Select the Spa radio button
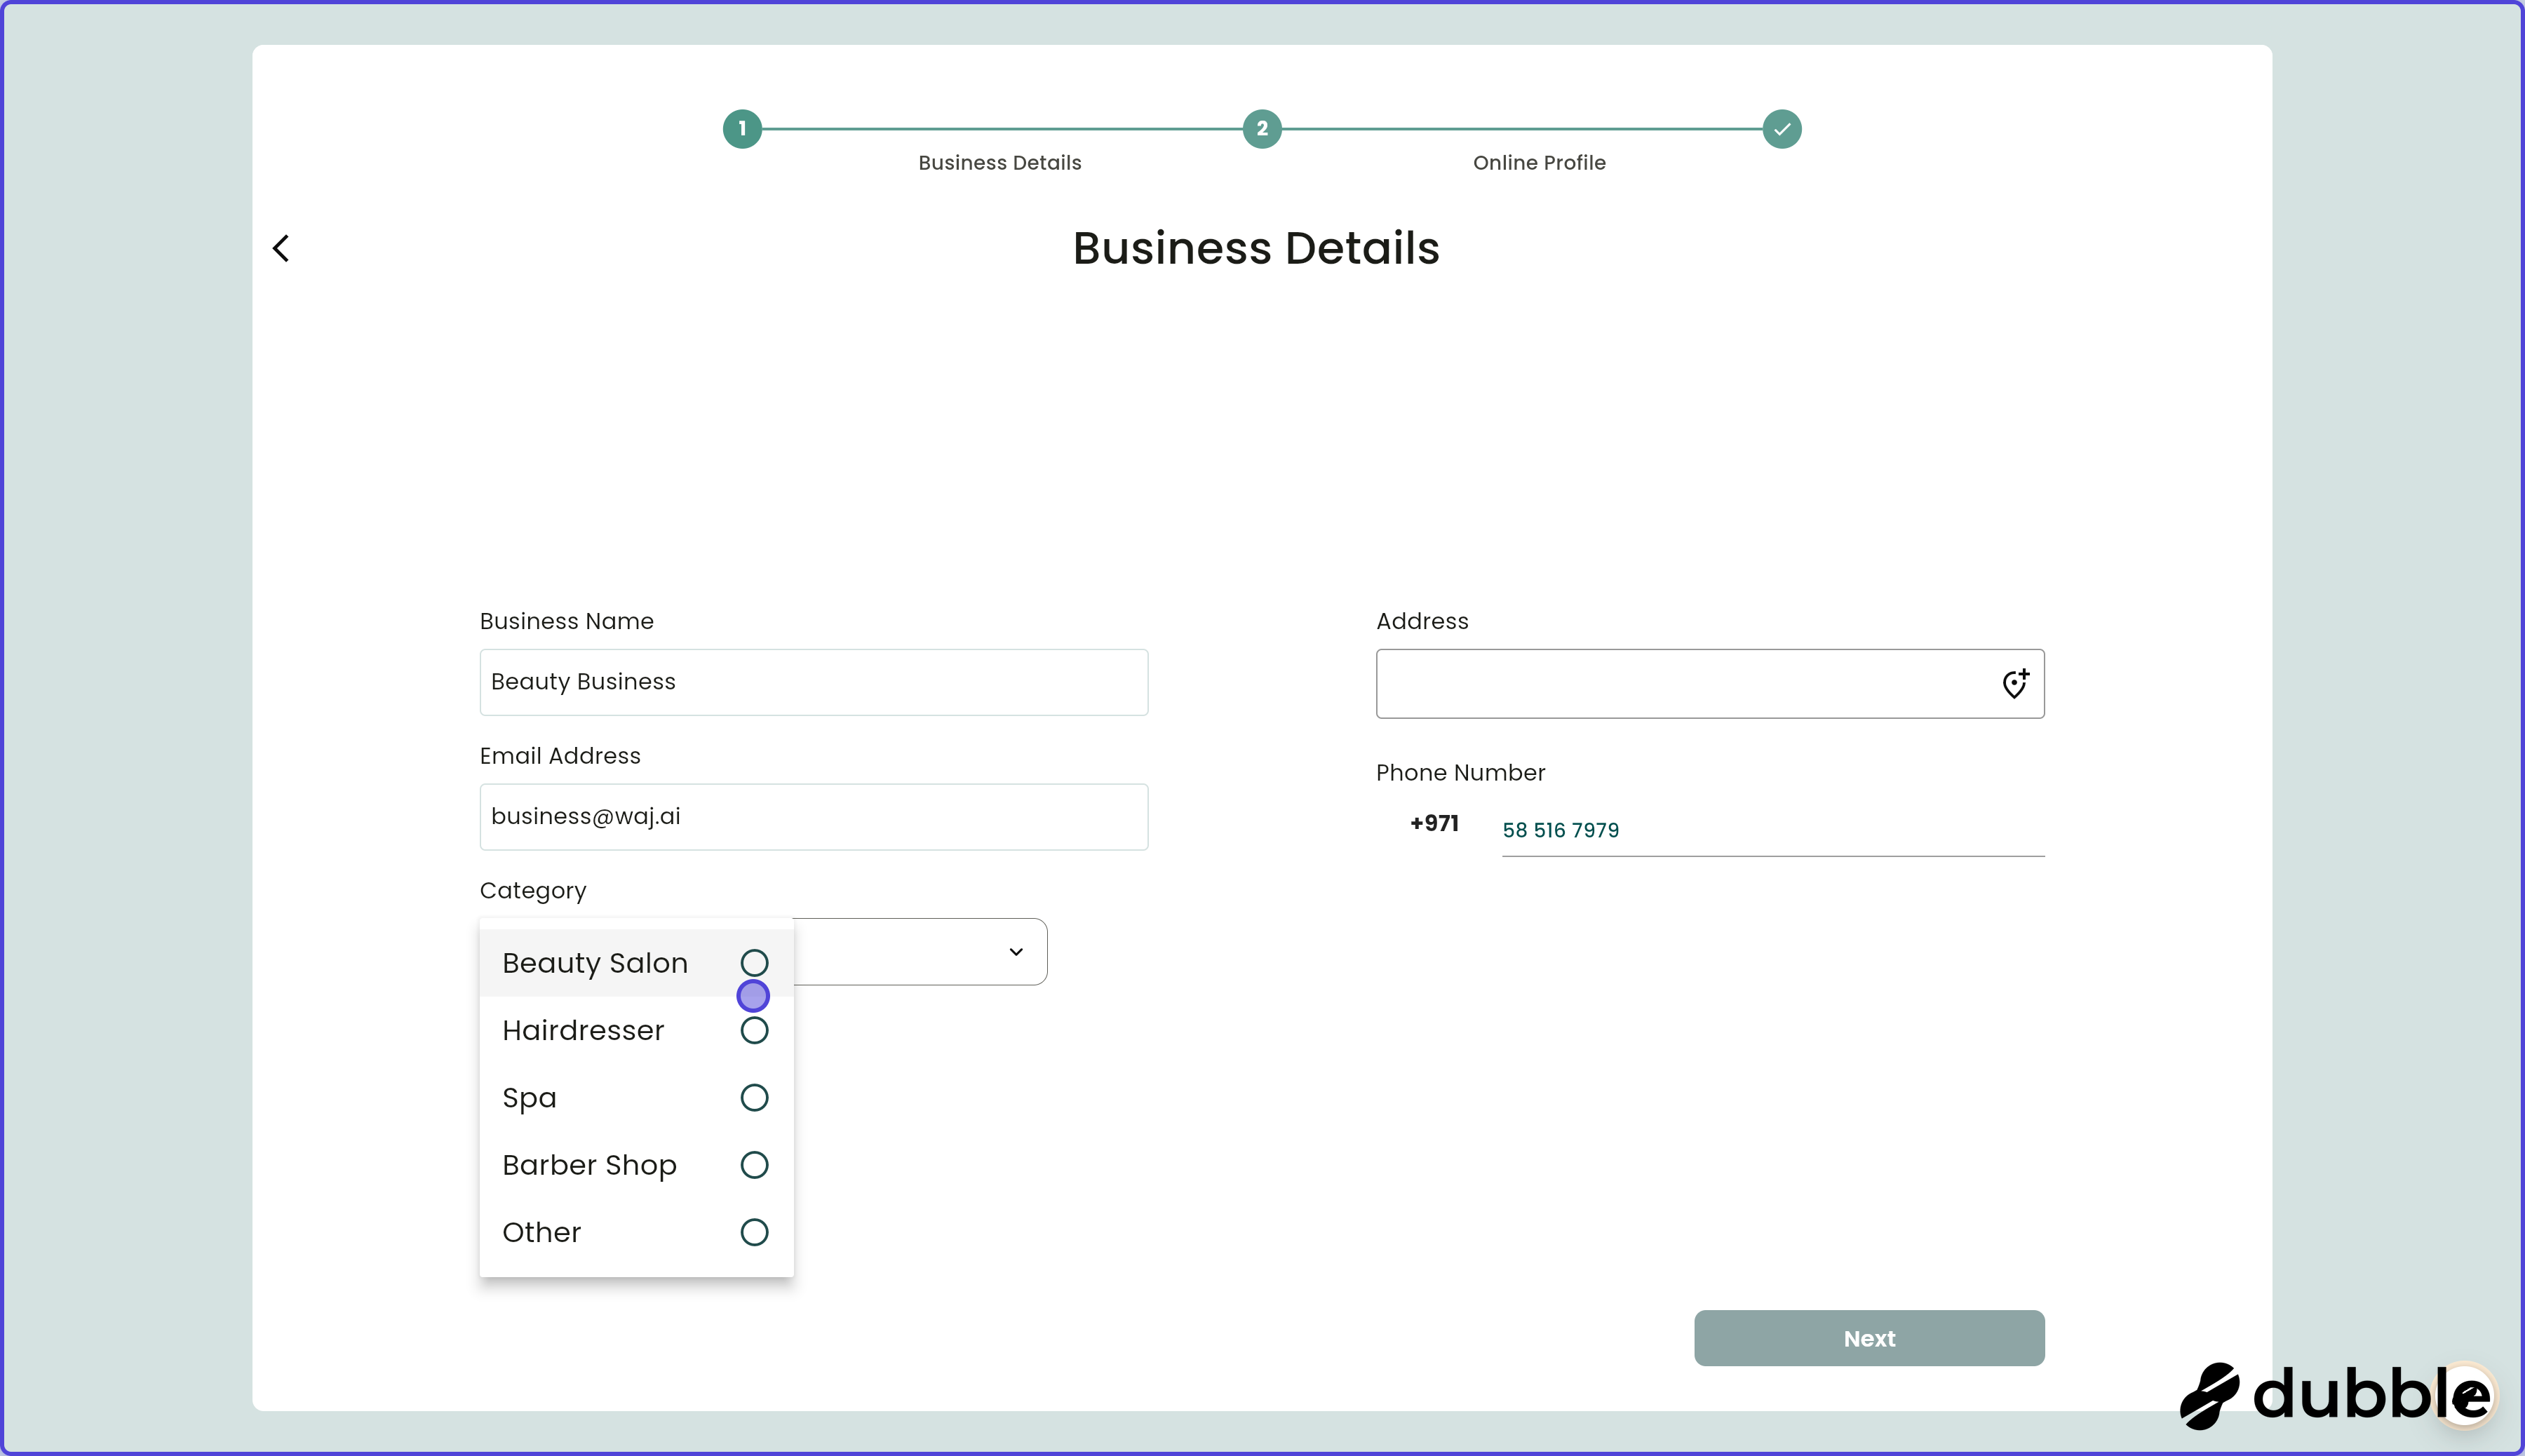Image resolution: width=2525 pixels, height=1456 pixels. [754, 1097]
